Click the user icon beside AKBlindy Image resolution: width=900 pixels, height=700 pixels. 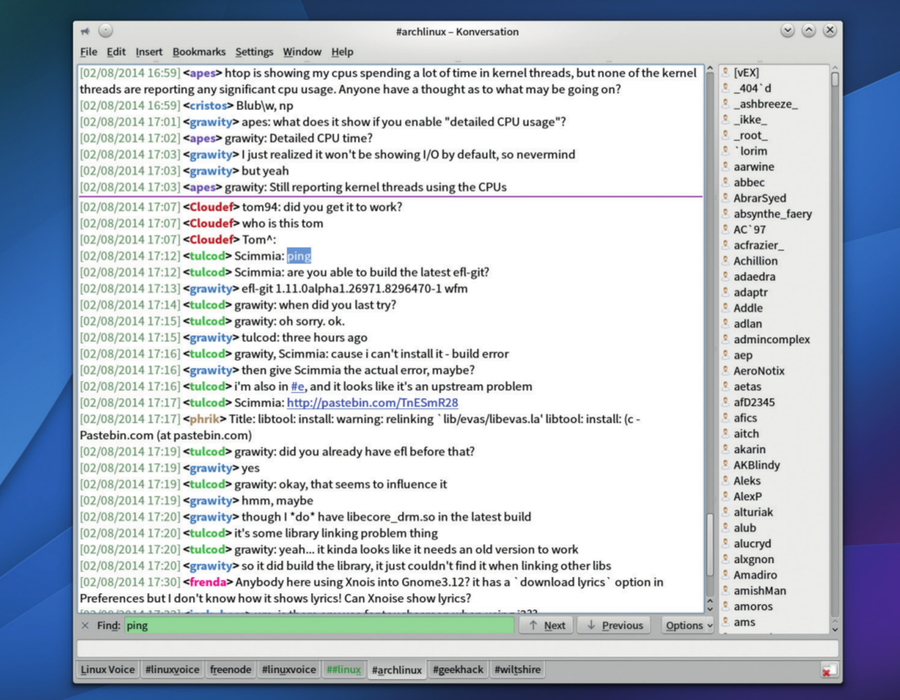726,465
